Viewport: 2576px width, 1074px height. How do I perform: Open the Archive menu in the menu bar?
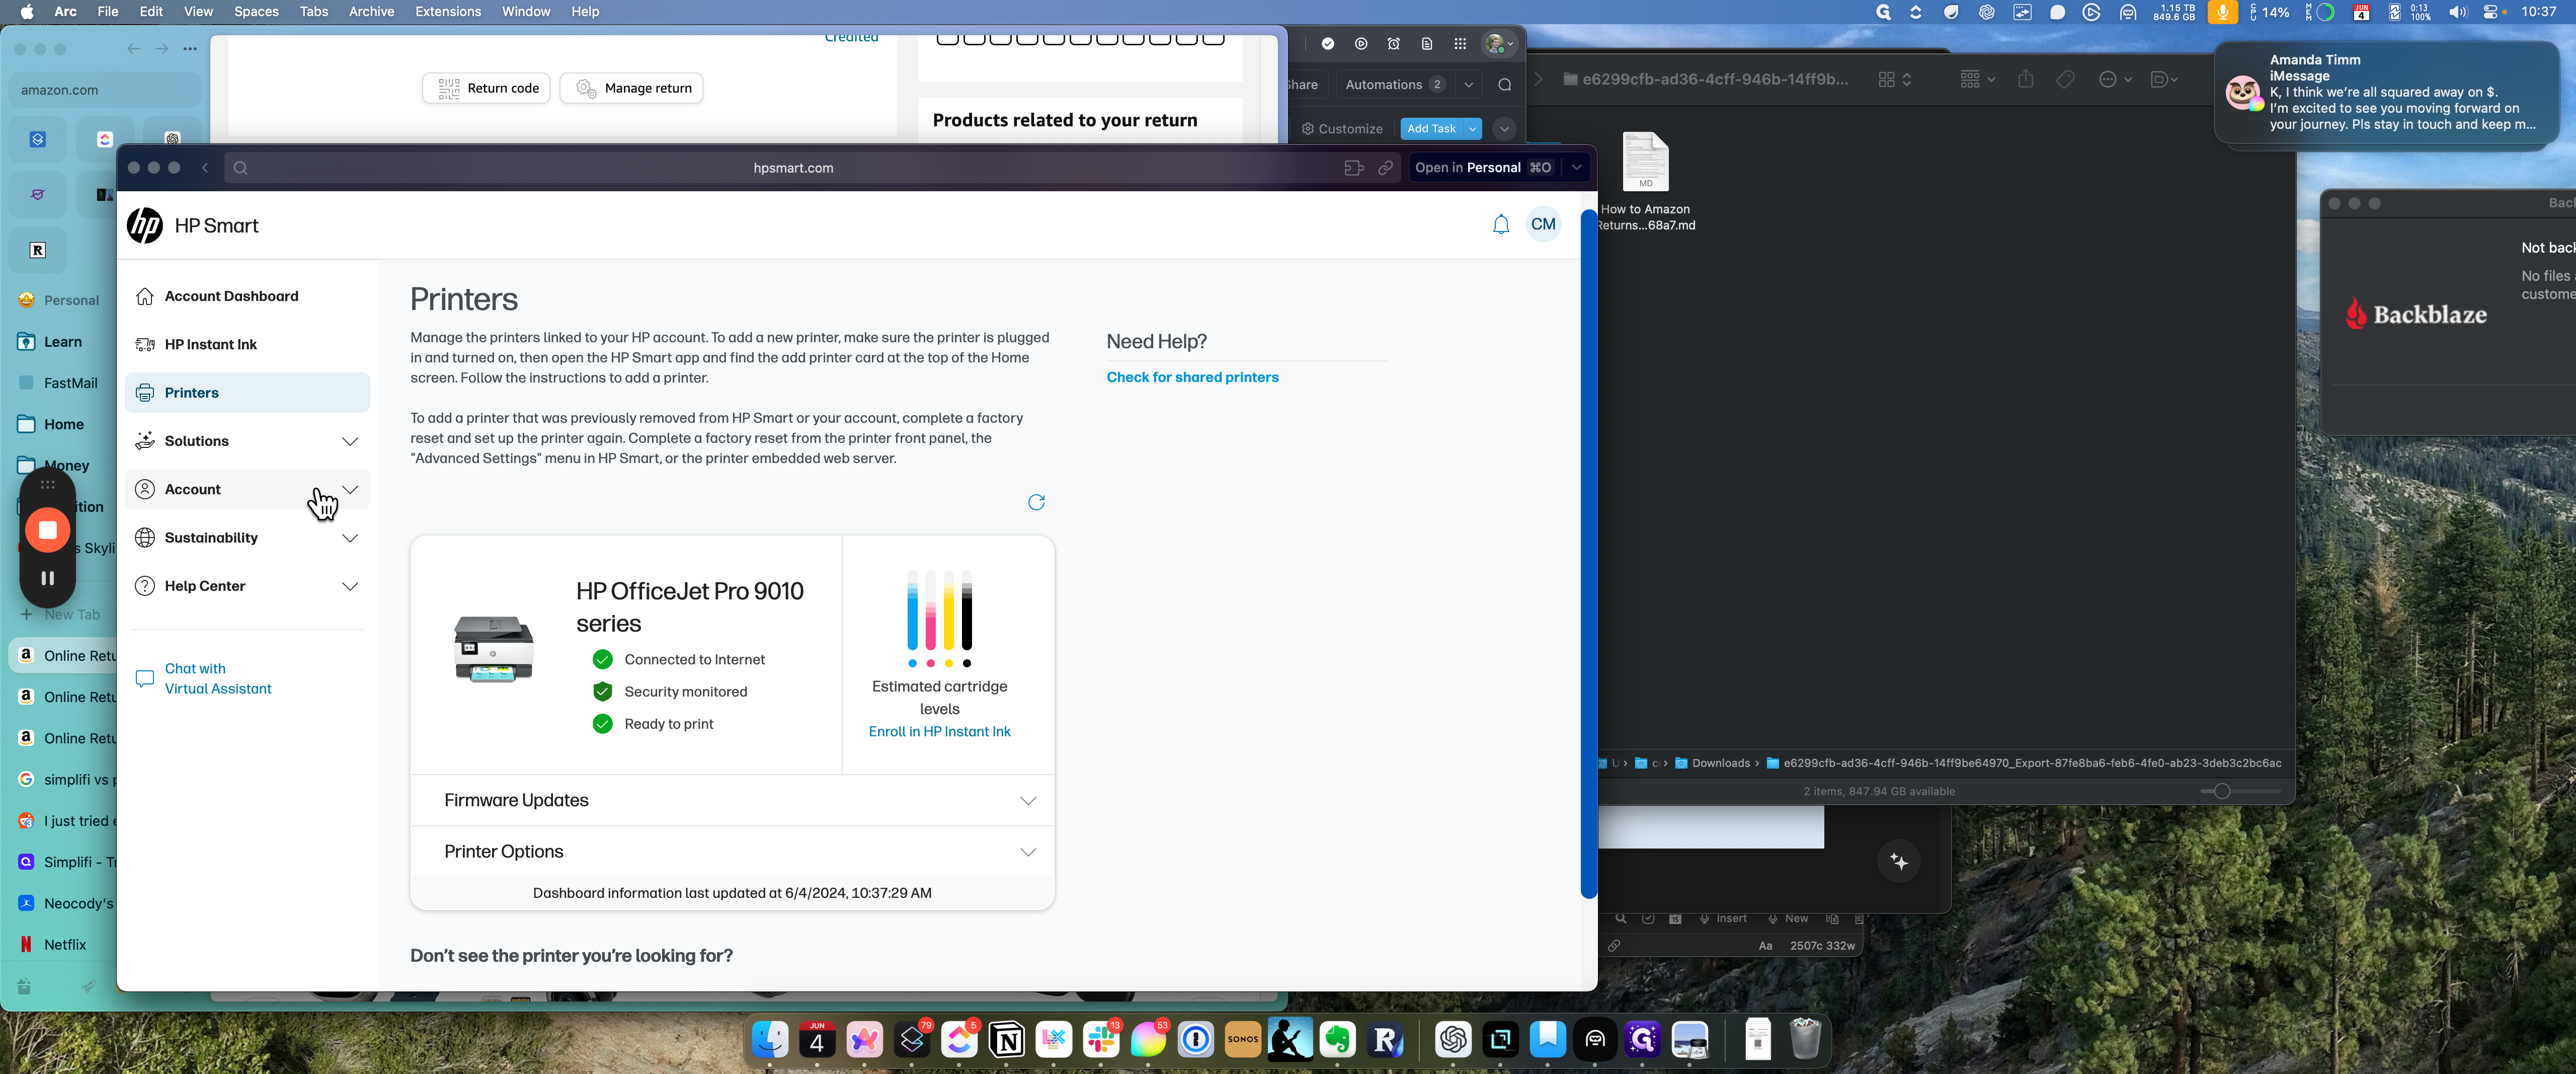tap(371, 12)
